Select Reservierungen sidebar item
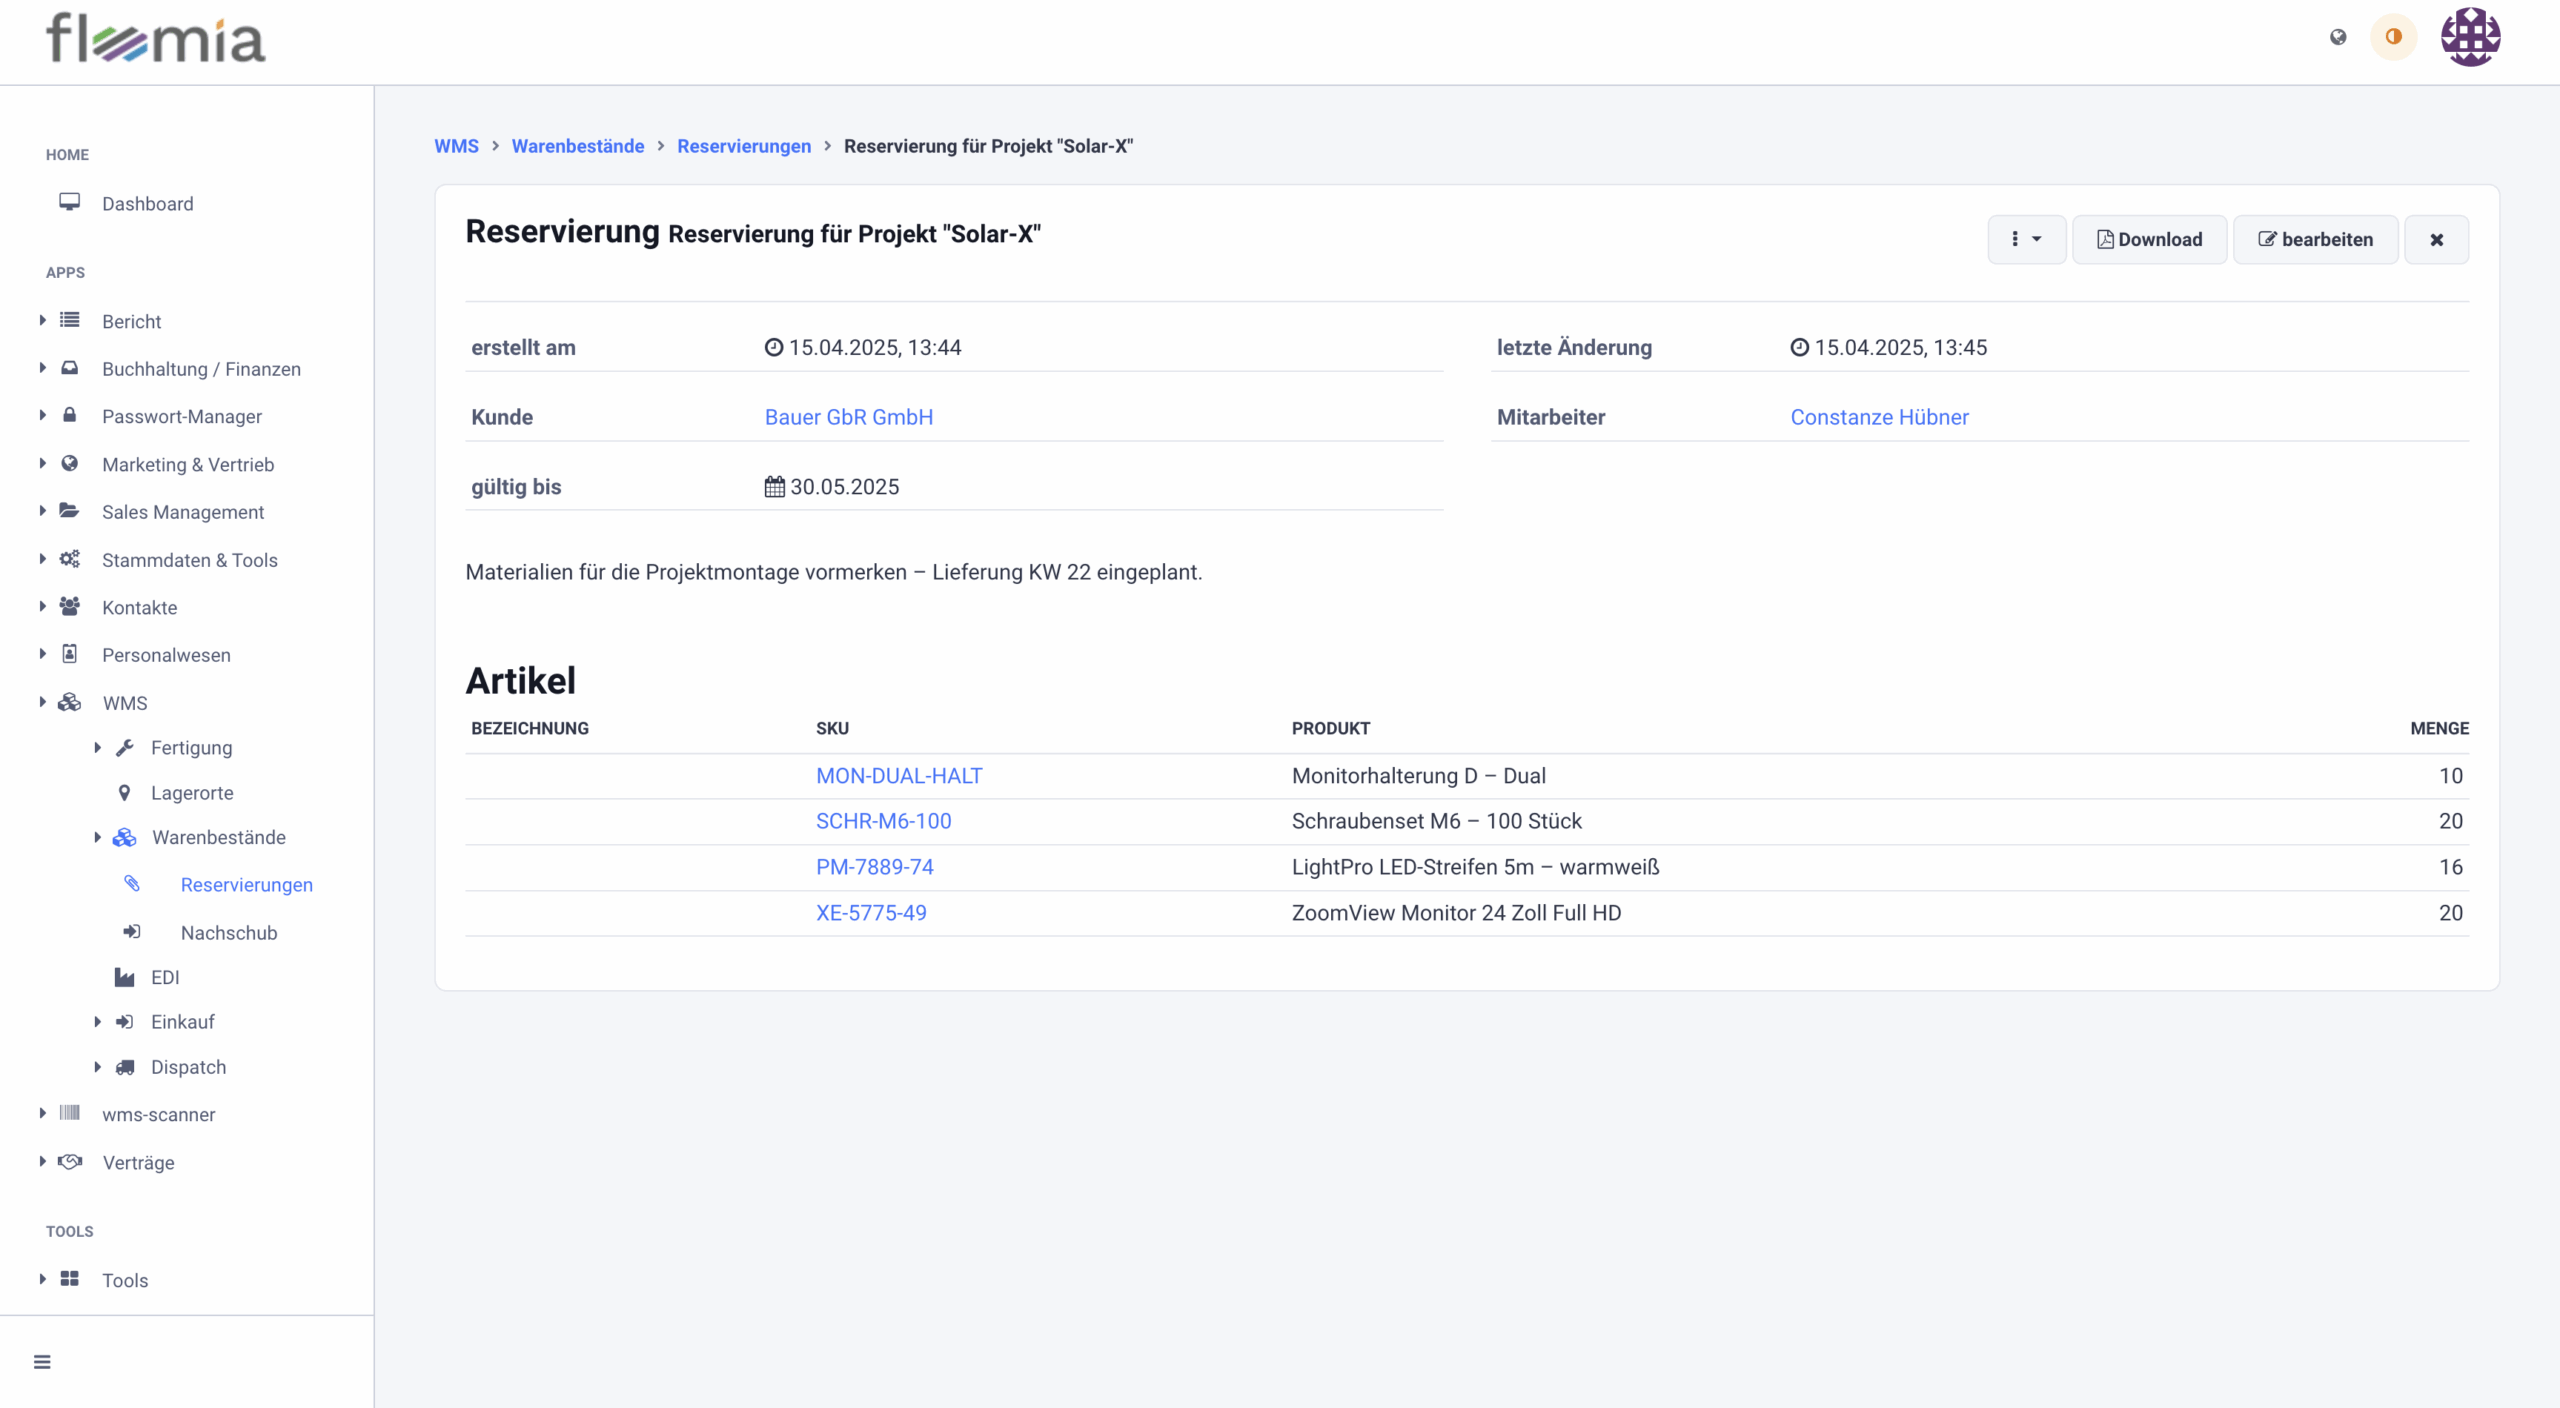 point(246,884)
